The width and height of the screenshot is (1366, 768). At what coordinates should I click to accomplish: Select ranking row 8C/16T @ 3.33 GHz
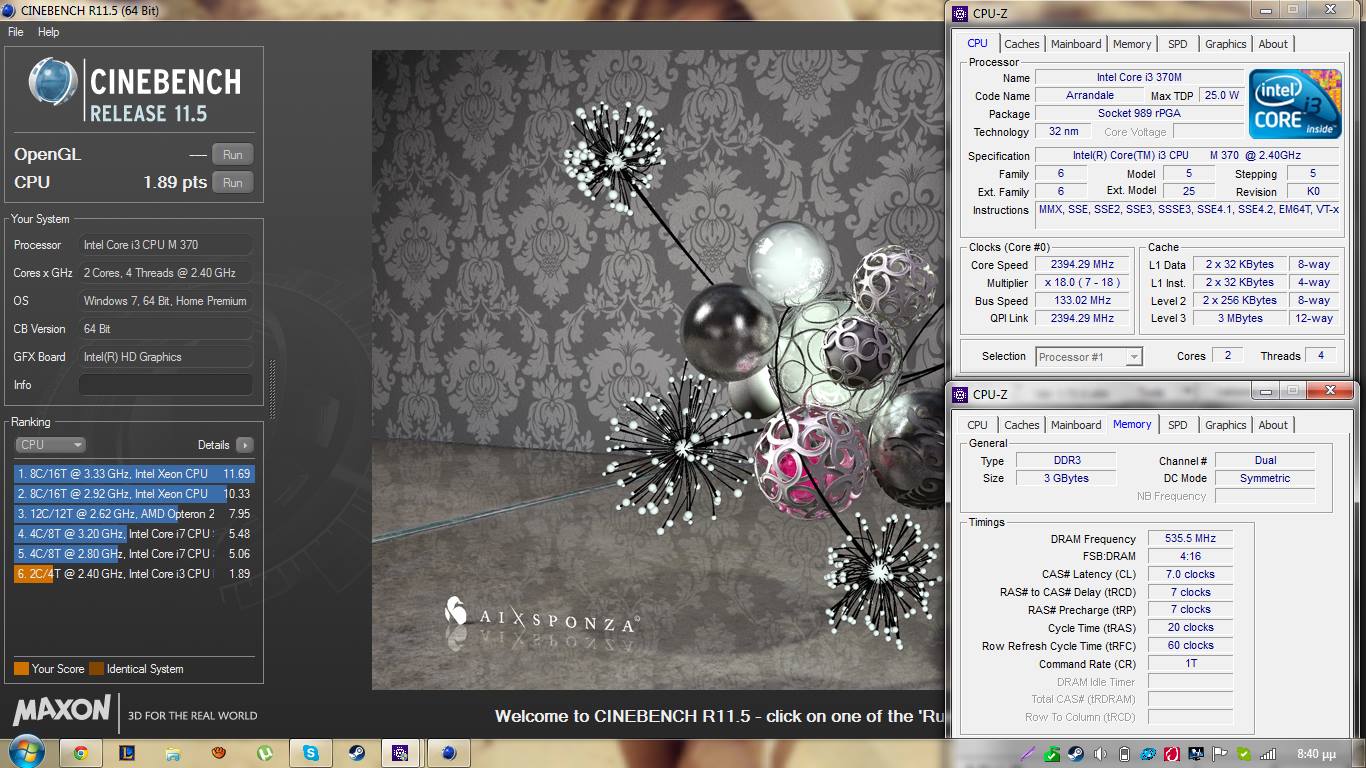point(134,474)
